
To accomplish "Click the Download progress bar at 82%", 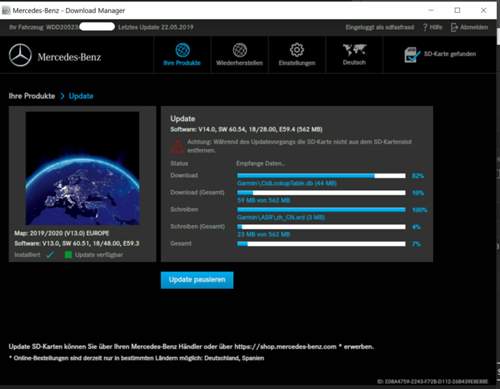I will click(321, 176).
